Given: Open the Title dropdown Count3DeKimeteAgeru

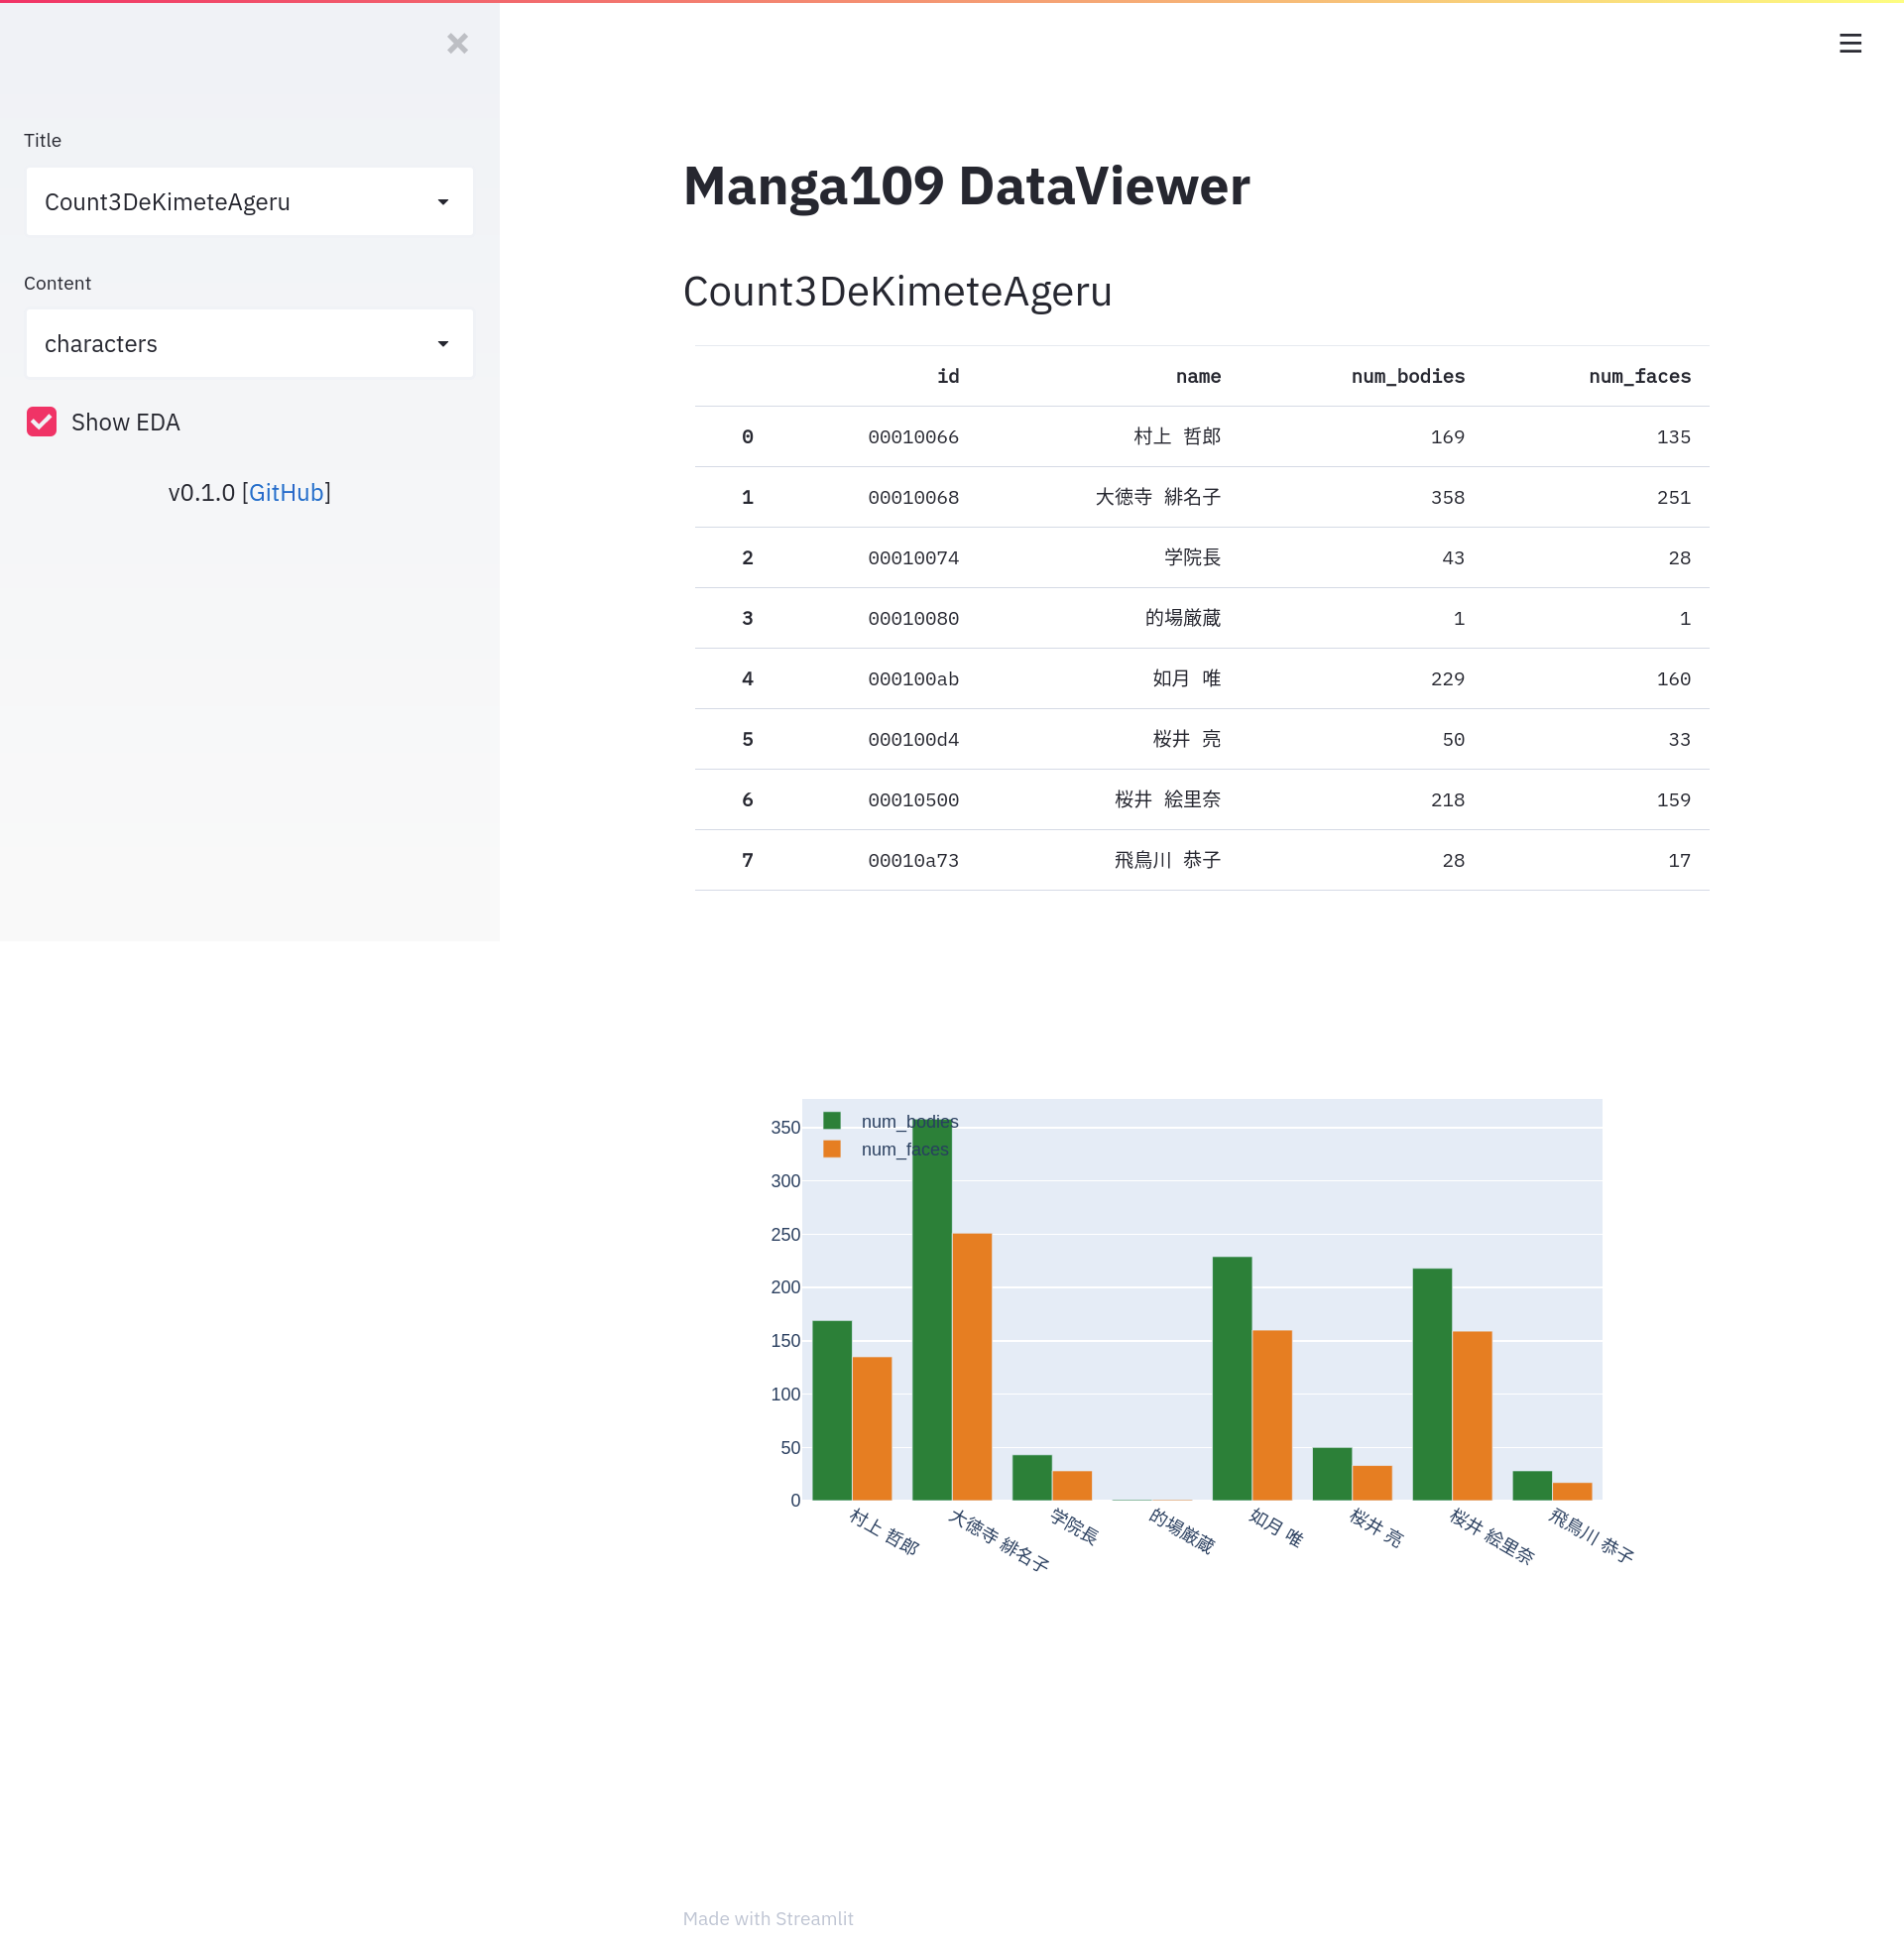Looking at the screenshot, I should (x=230, y=202).
